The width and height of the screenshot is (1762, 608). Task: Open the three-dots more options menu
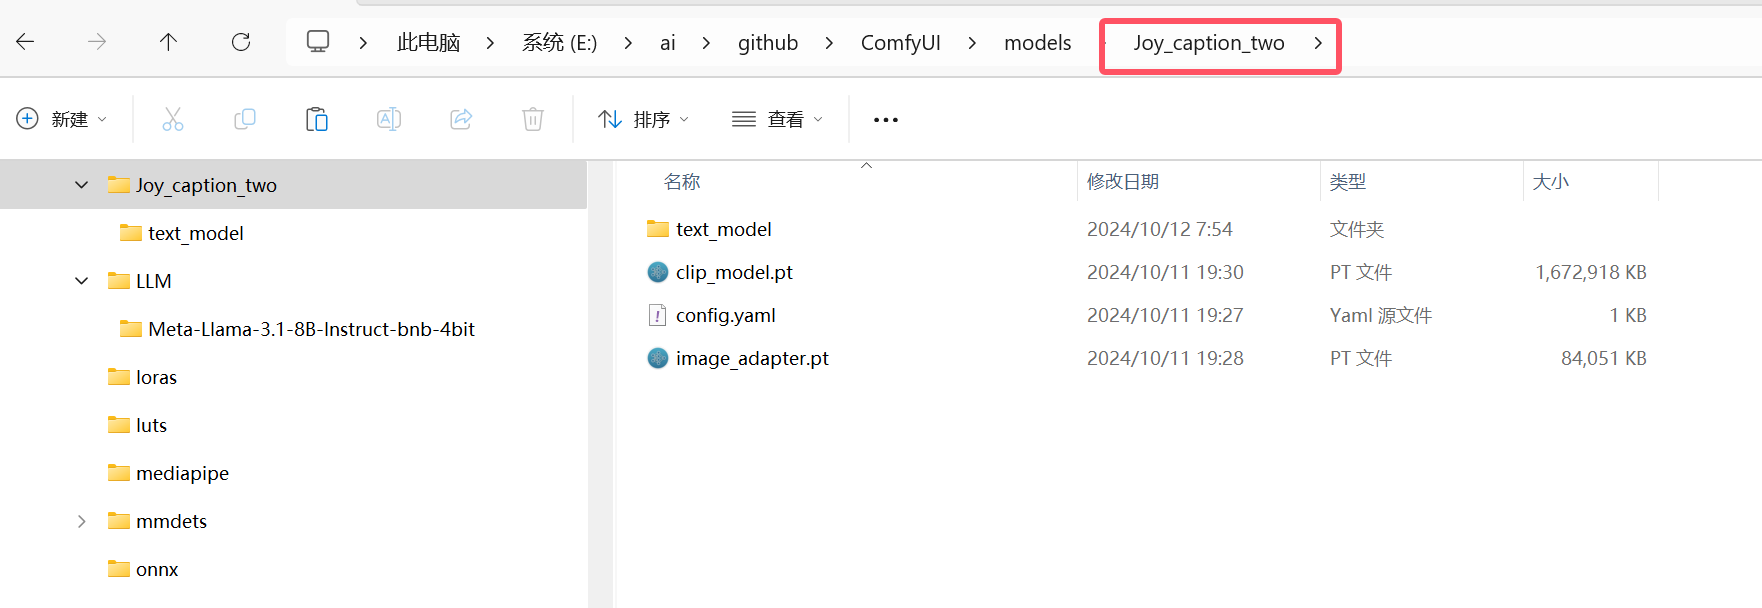pyautogui.click(x=885, y=120)
